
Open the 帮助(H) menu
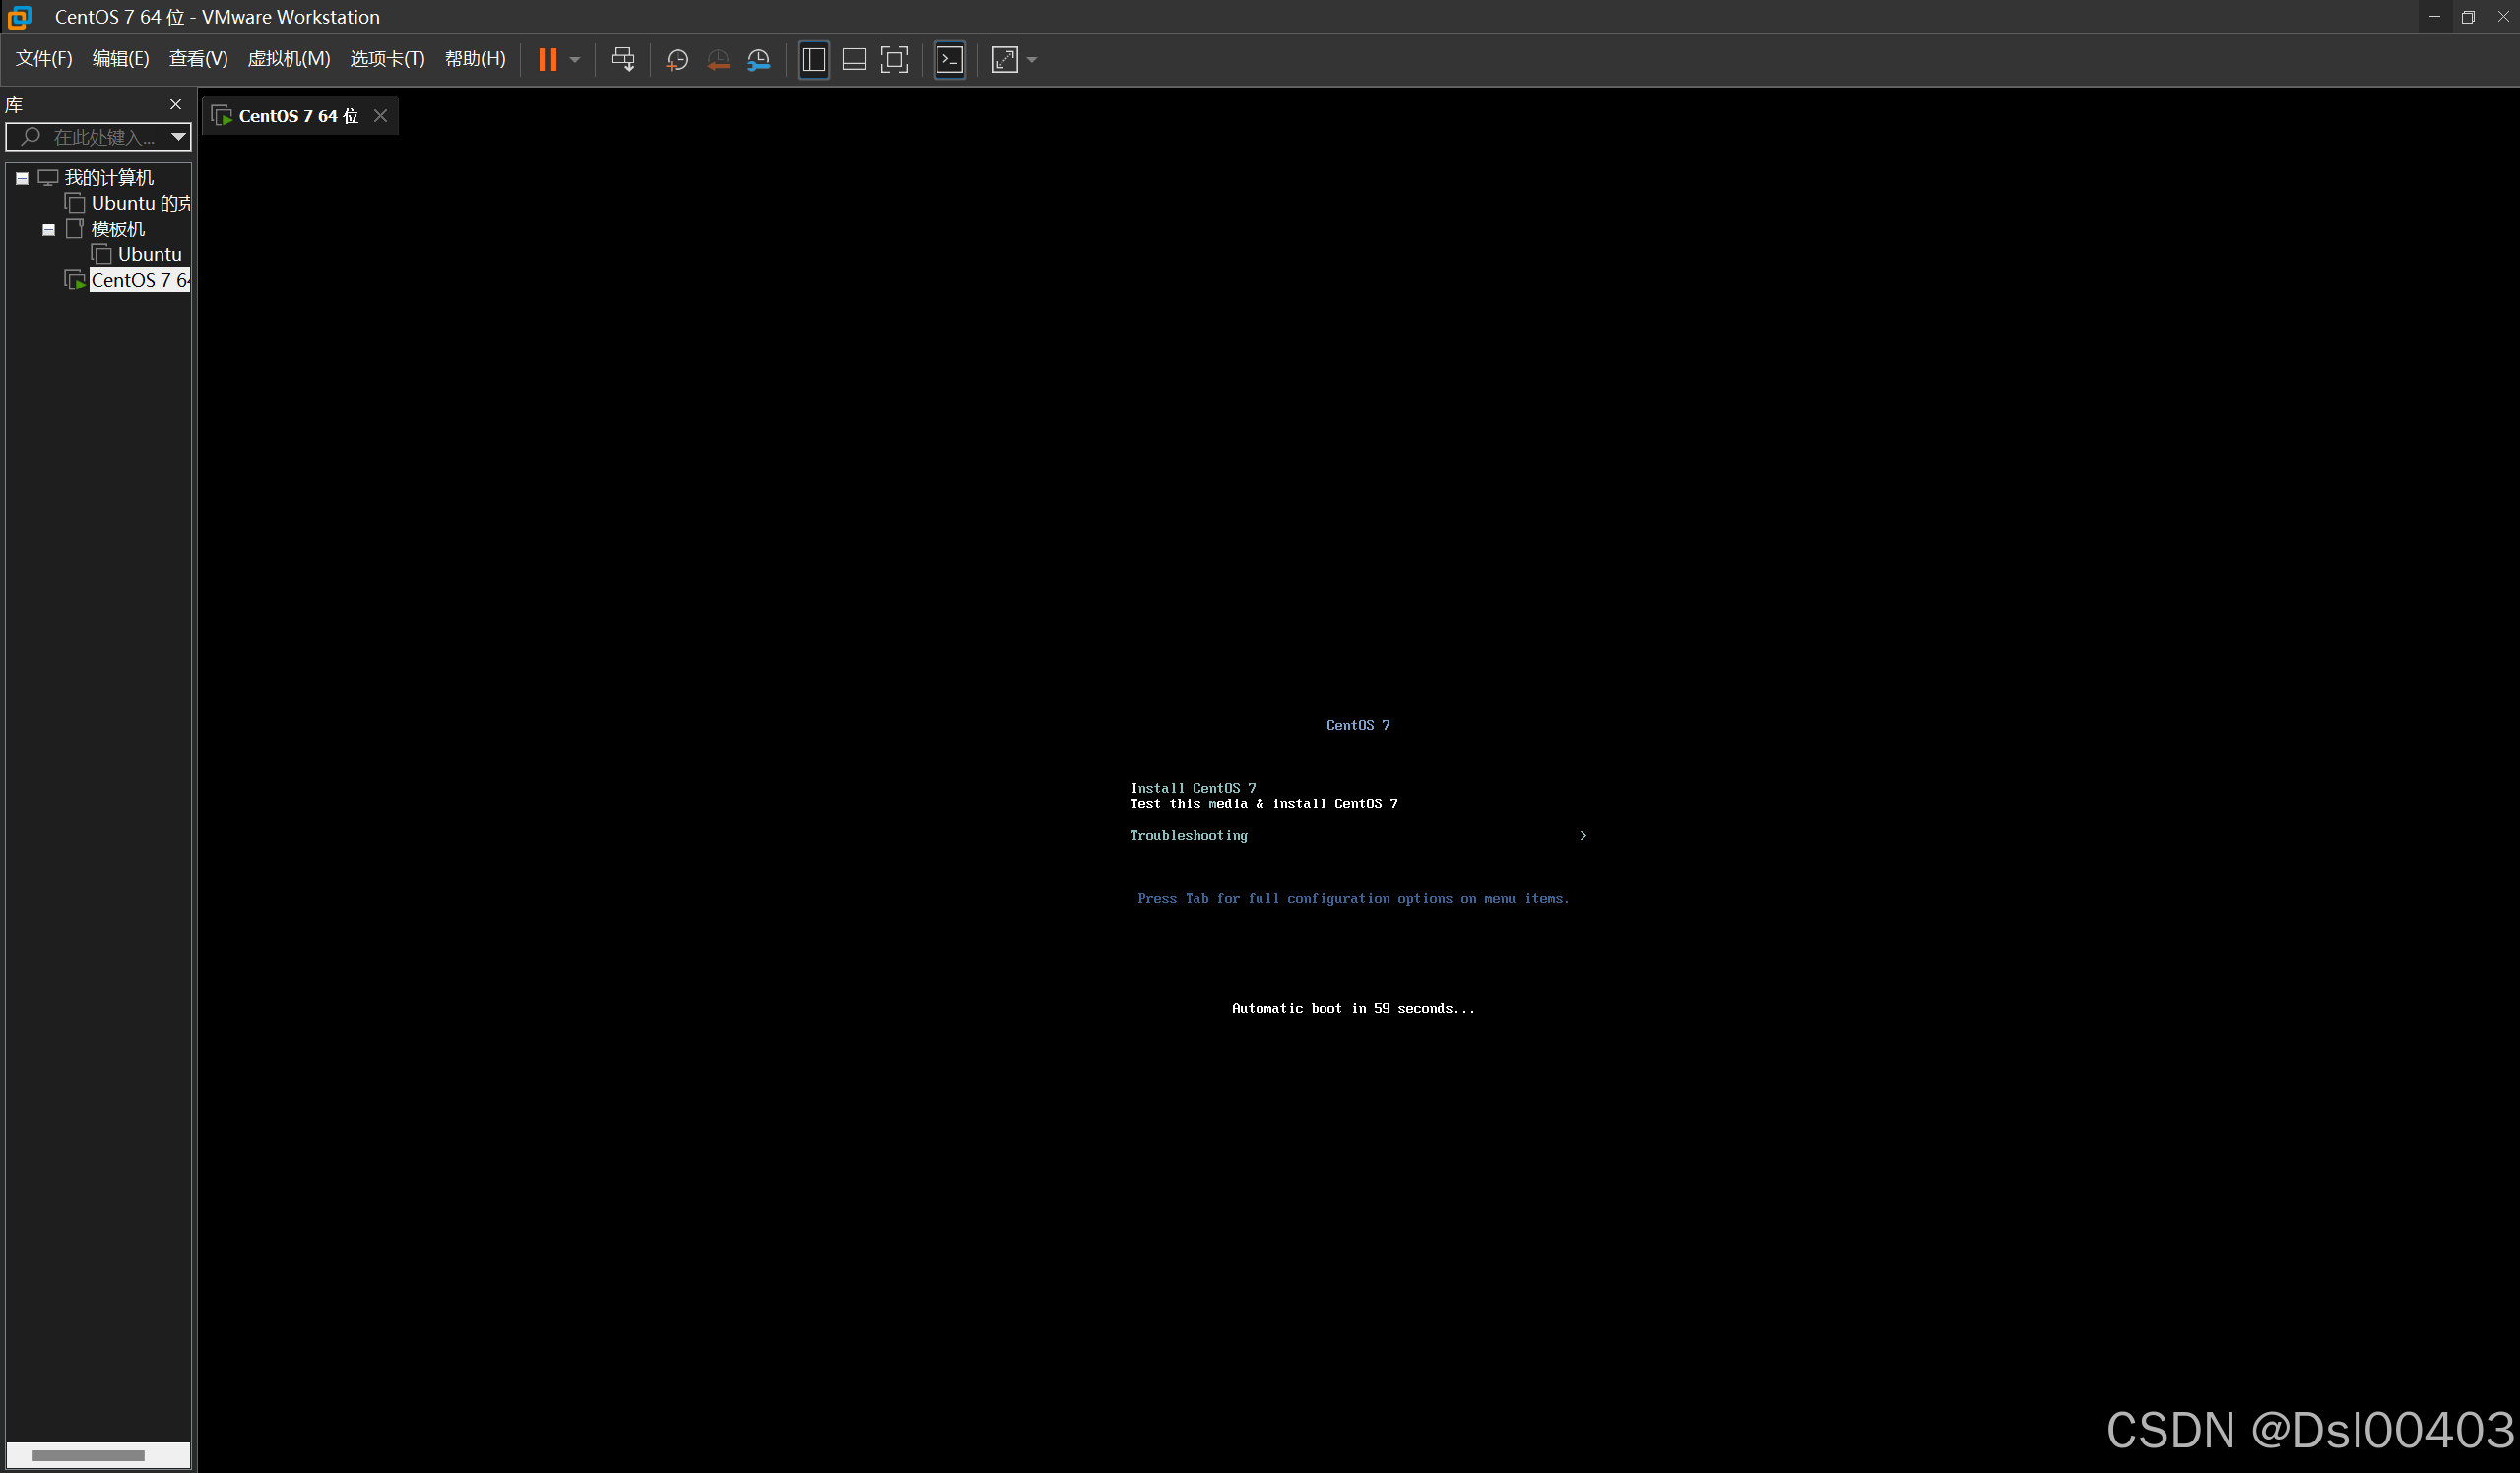[x=475, y=59]
